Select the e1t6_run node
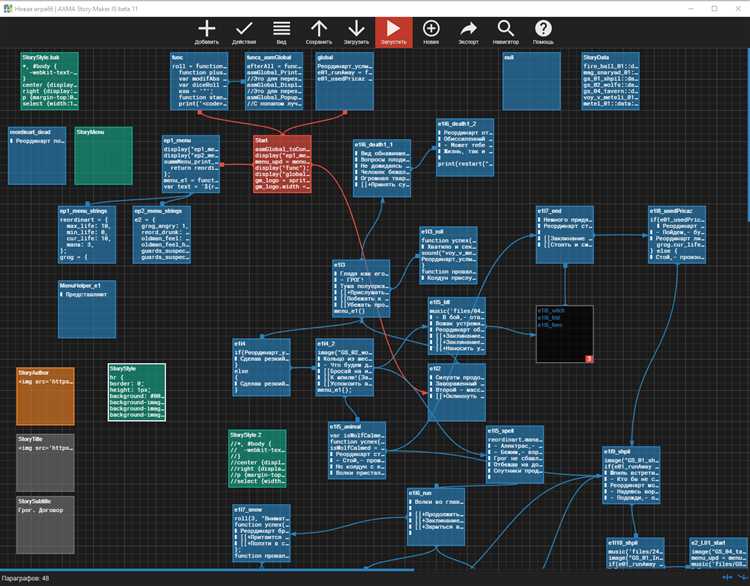750x586 pixels. (436, 517)
